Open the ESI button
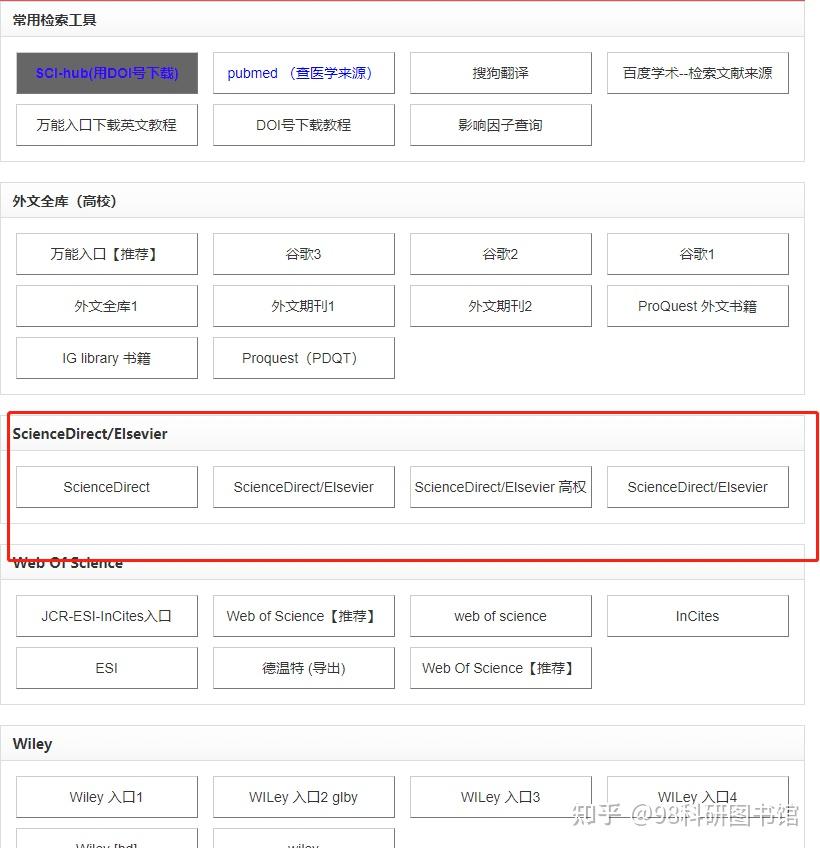Viewport: 820px width, 848px height. (x=107, y=668)
